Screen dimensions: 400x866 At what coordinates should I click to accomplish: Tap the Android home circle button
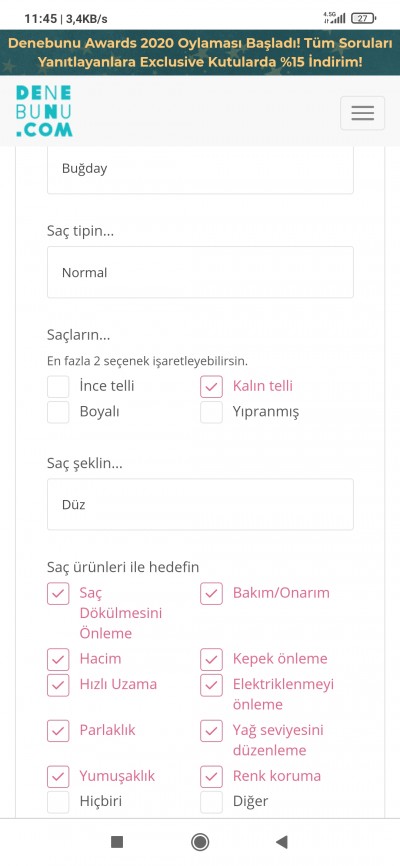point(200,842)
